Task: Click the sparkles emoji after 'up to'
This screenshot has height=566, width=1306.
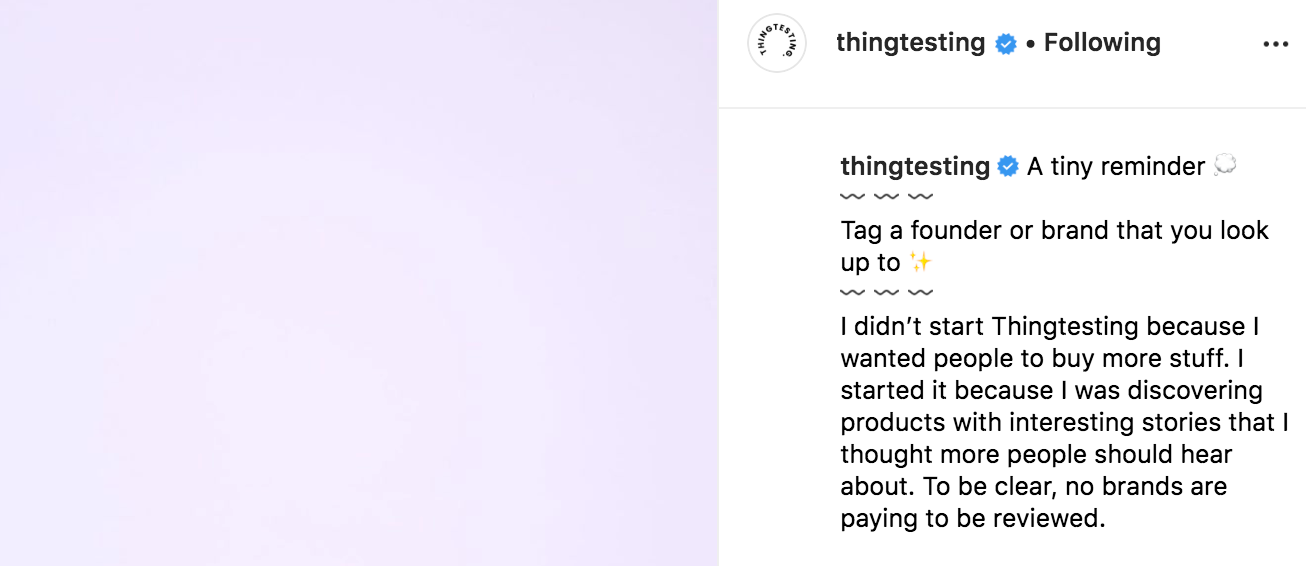Action: [921, 263]
